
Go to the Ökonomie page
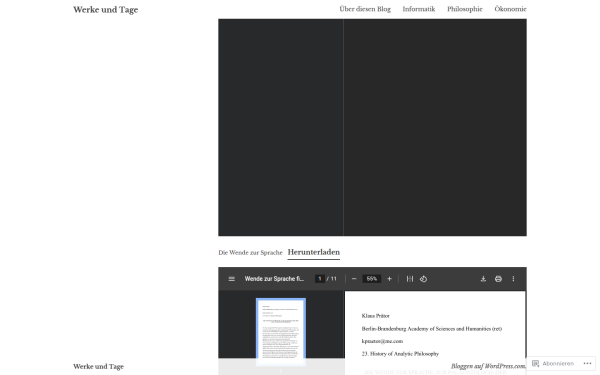(510, 9)
